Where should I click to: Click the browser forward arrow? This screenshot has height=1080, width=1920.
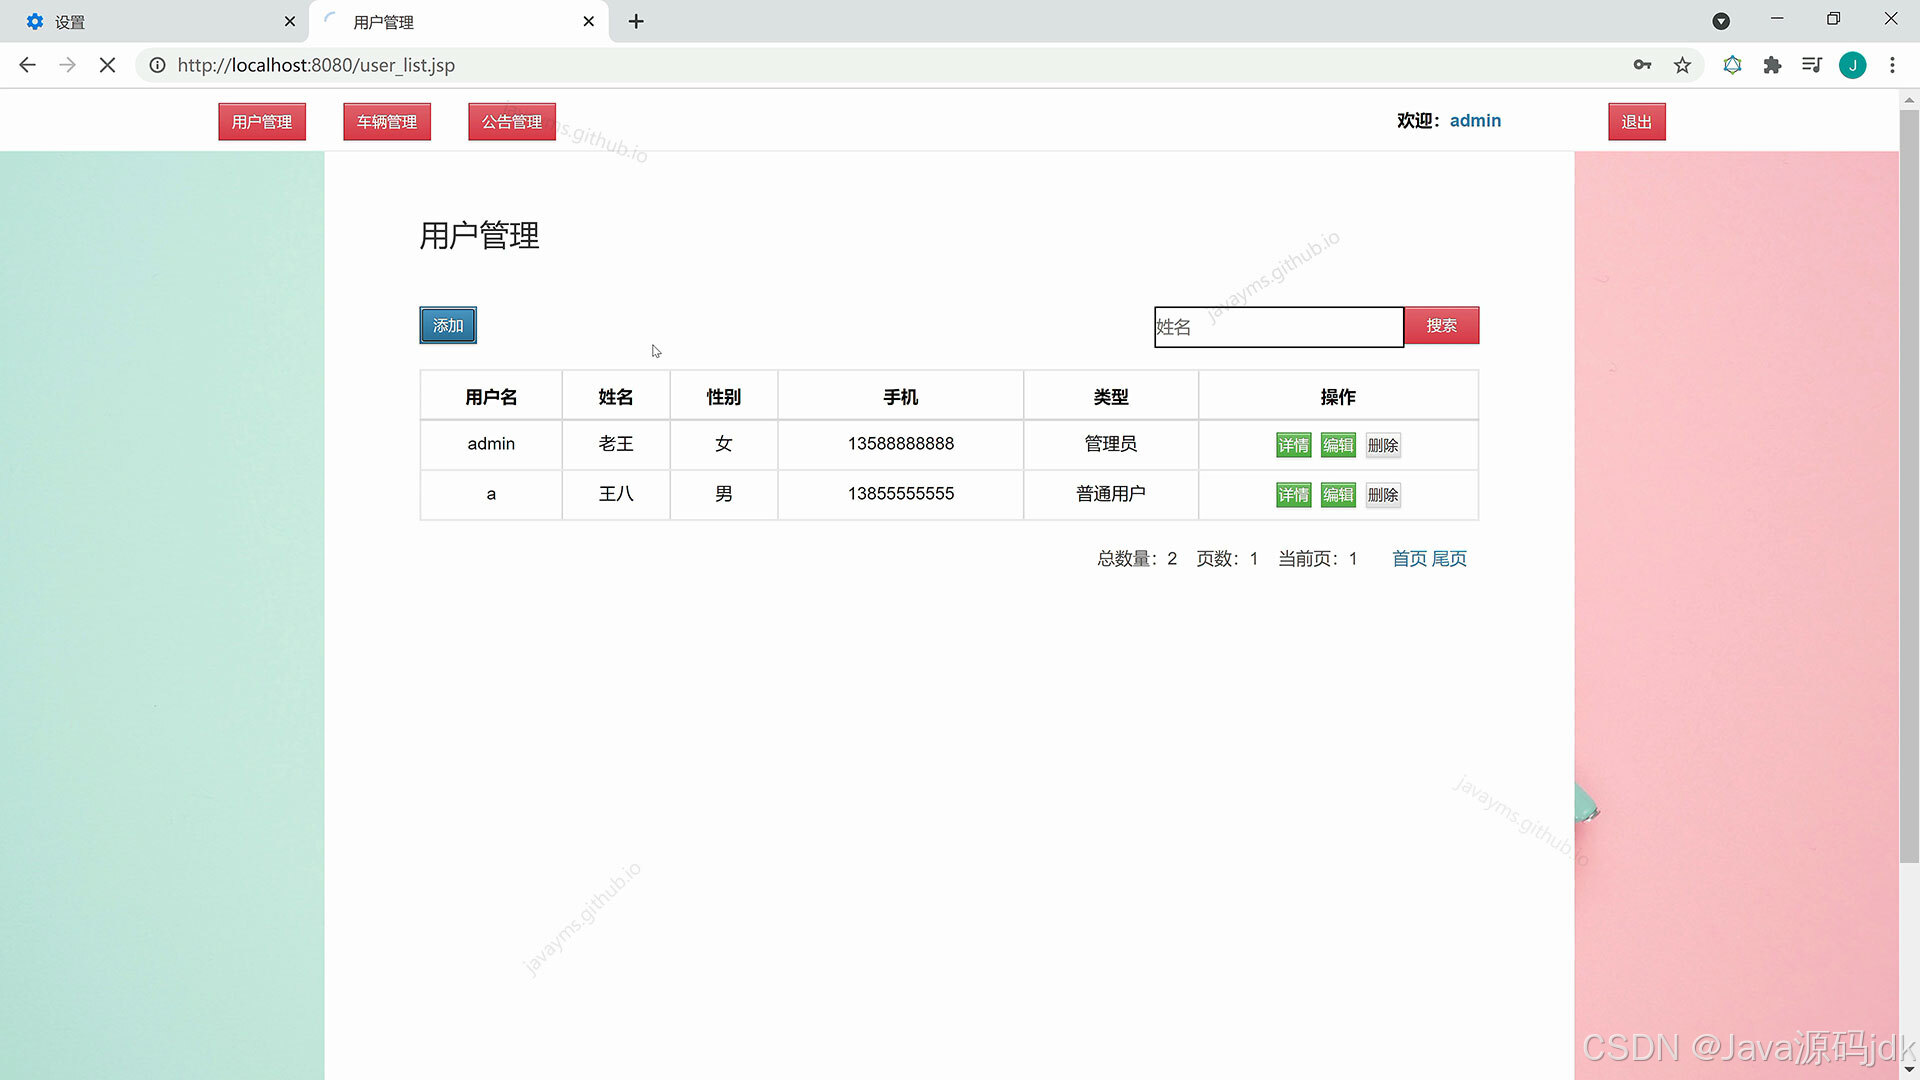67,65
